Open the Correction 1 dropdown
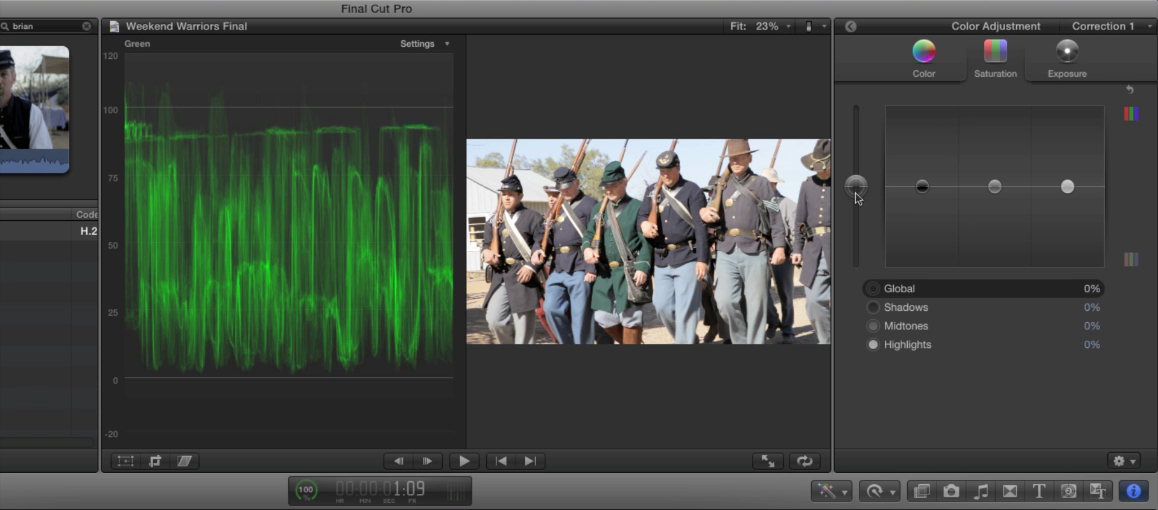 point(1109,27)
